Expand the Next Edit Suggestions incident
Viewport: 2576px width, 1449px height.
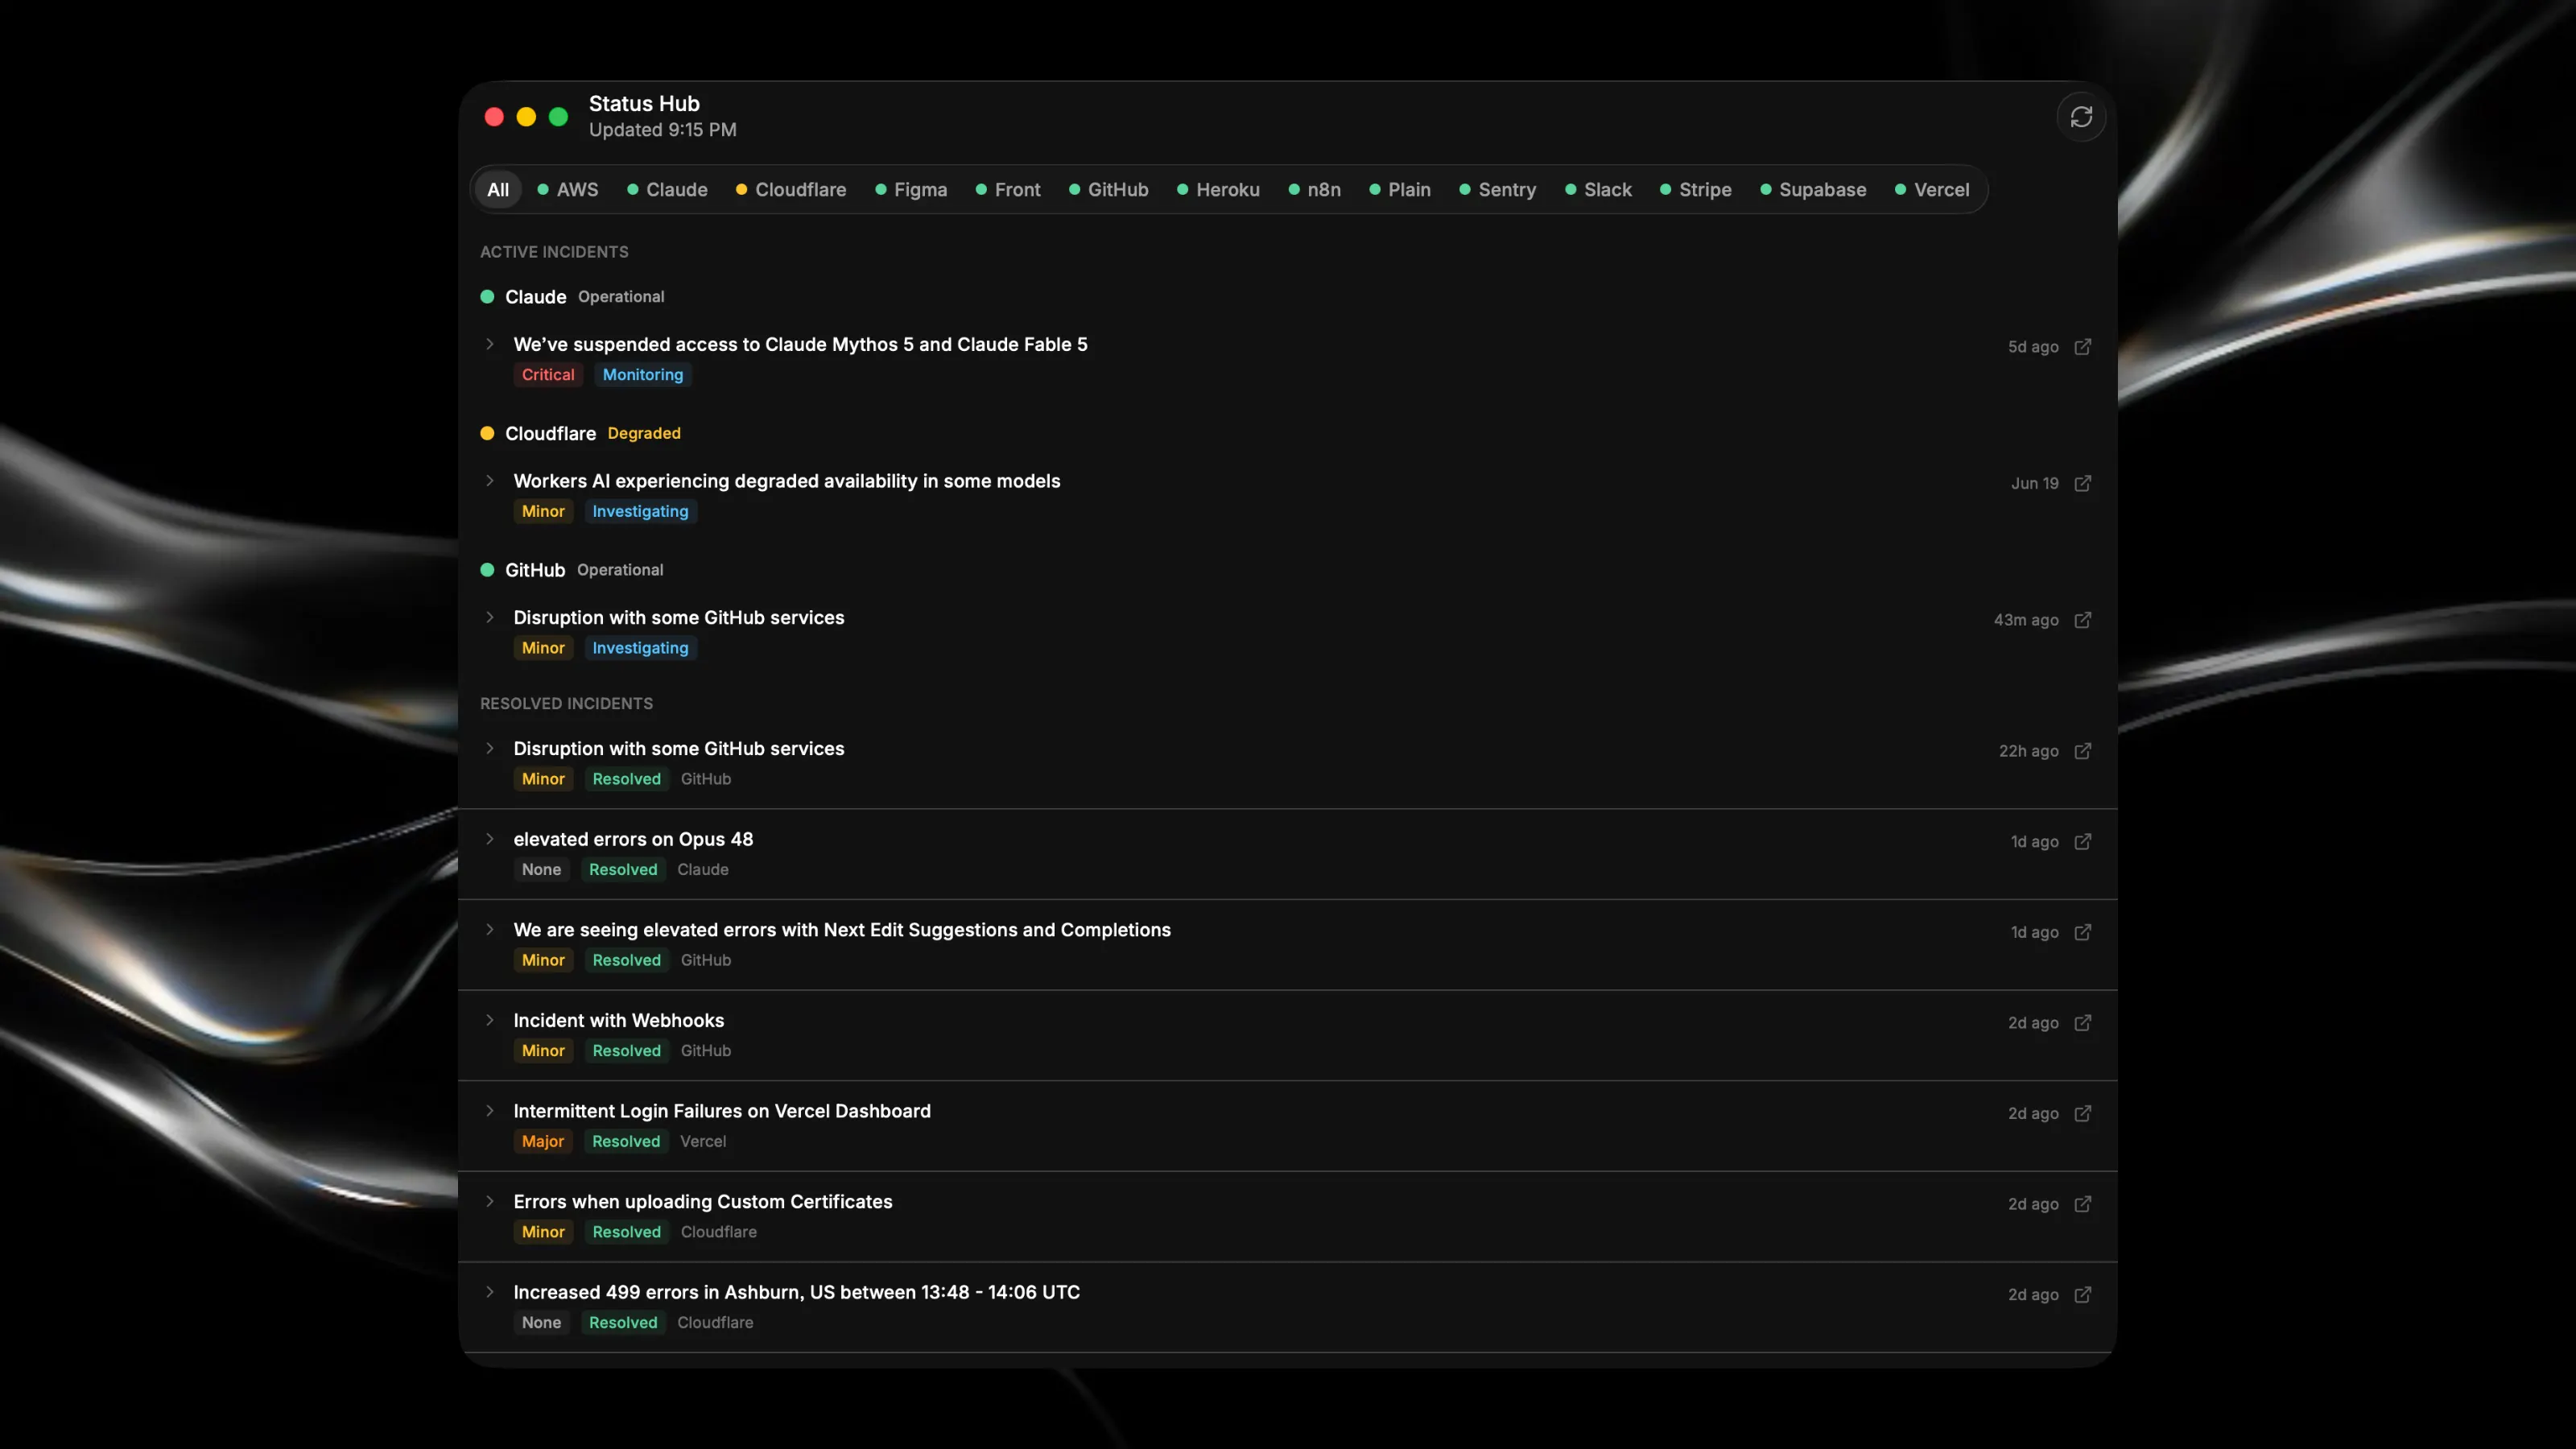(490, 929)
